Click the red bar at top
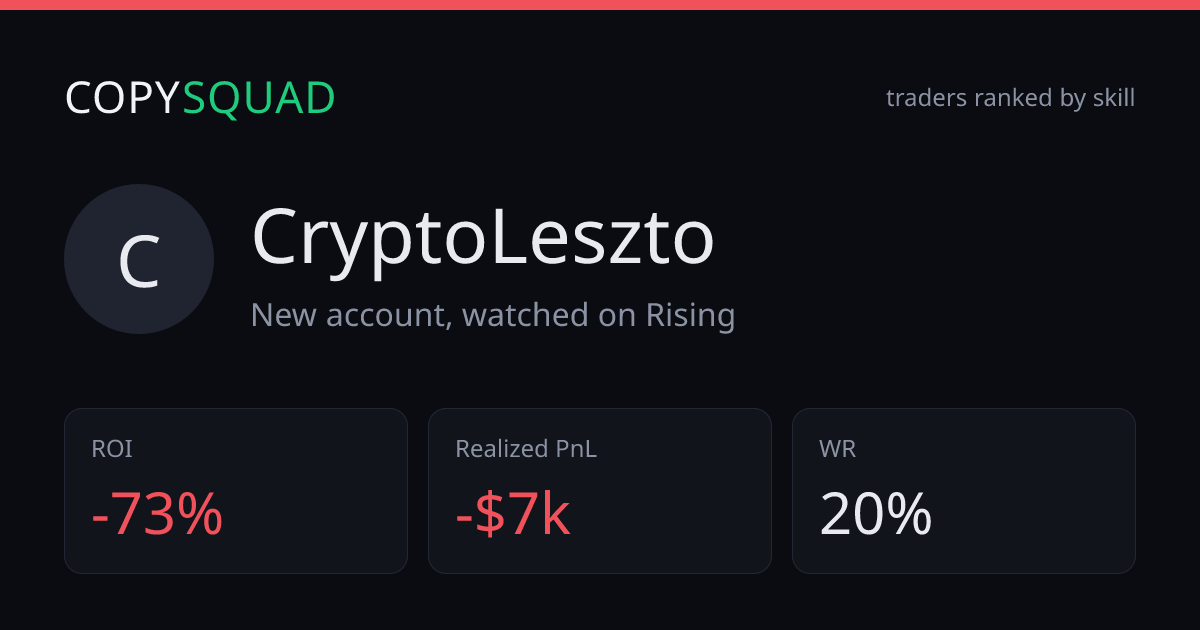Screen dimensions: 1200x630 (600, 5)
